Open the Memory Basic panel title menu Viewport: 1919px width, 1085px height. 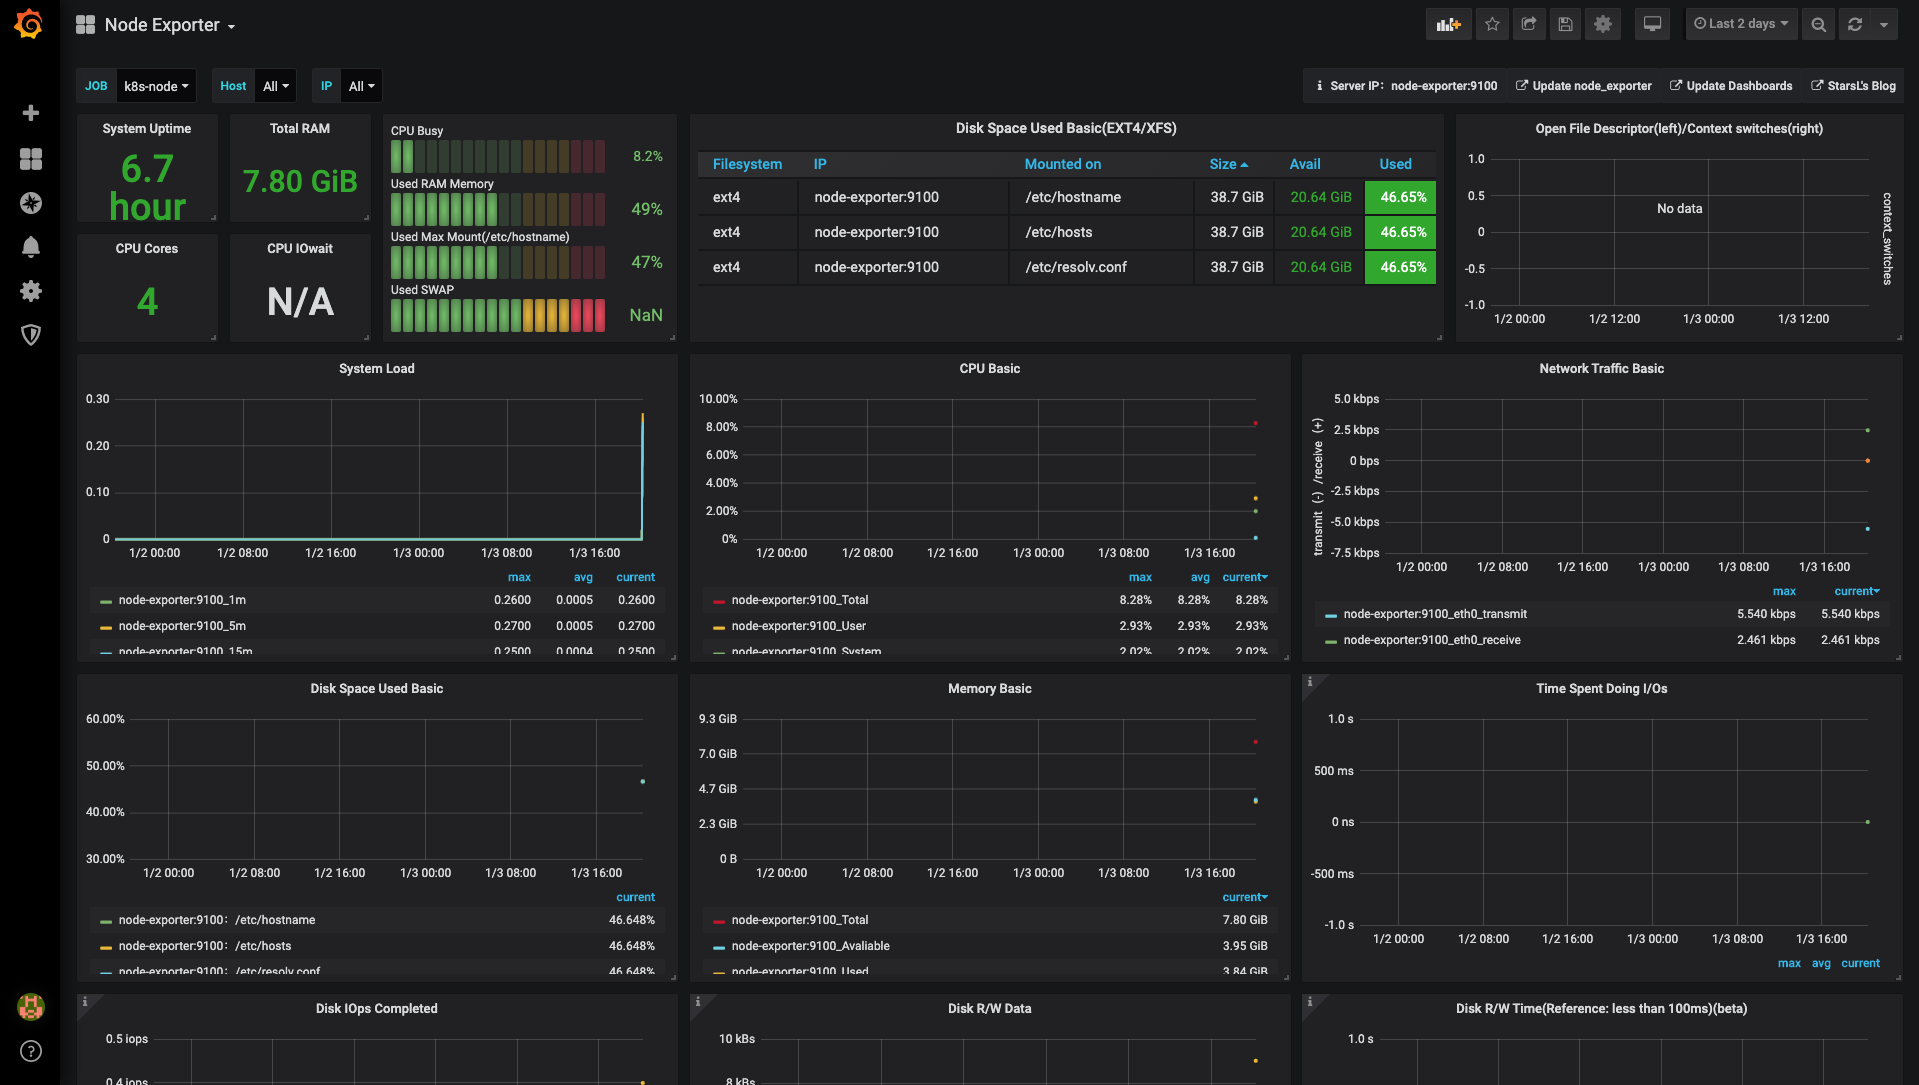coord(989,689)
